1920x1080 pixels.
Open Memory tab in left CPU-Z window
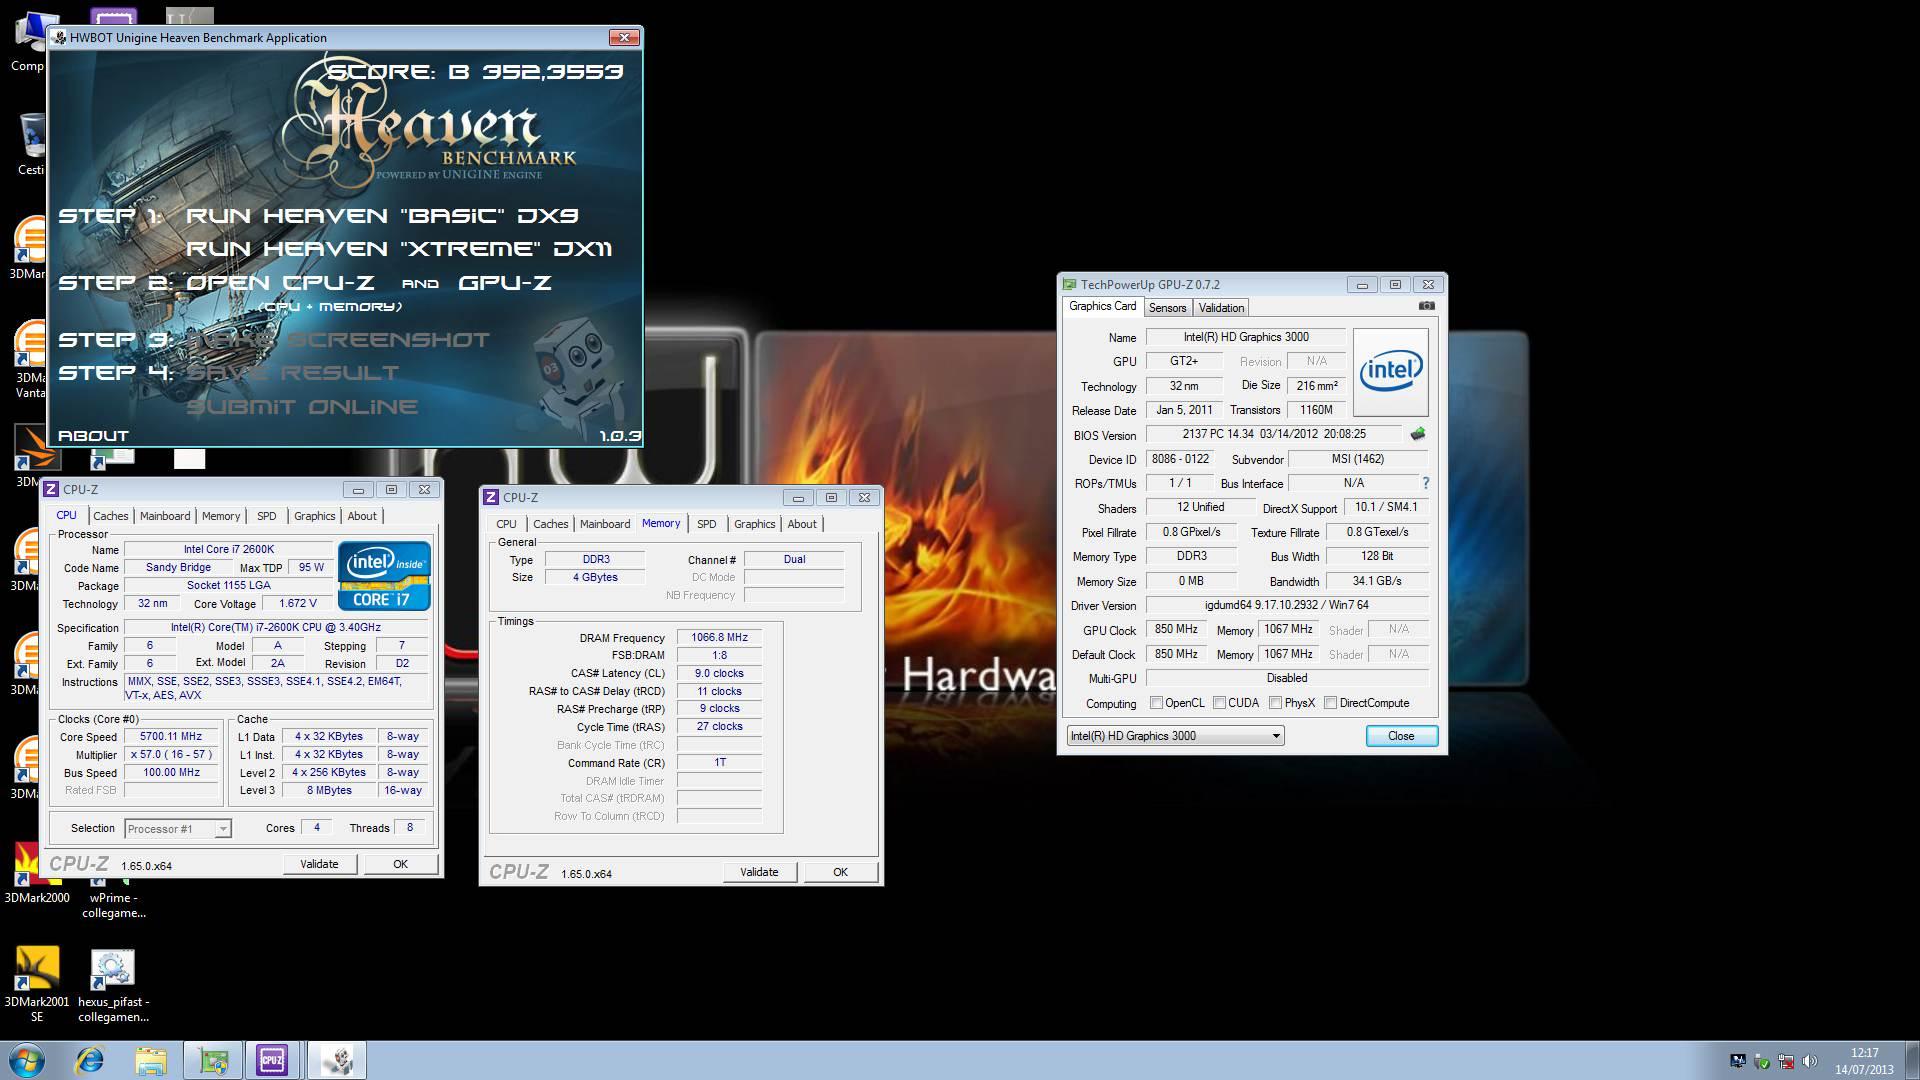click(221, 516)
